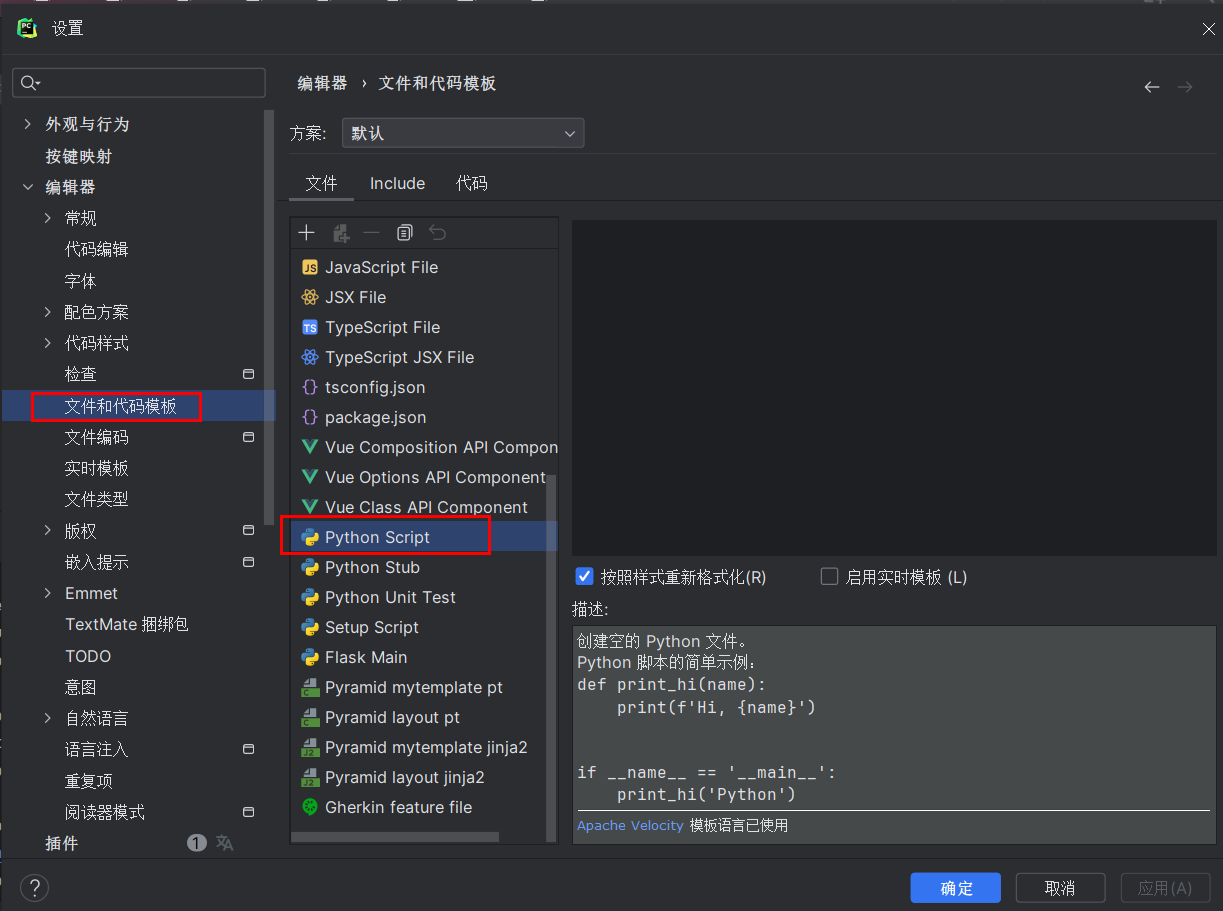Screen dimensions: 1223x911
Task: Expand the 自然语言 tree node
Action: click(x=47, y=718)
